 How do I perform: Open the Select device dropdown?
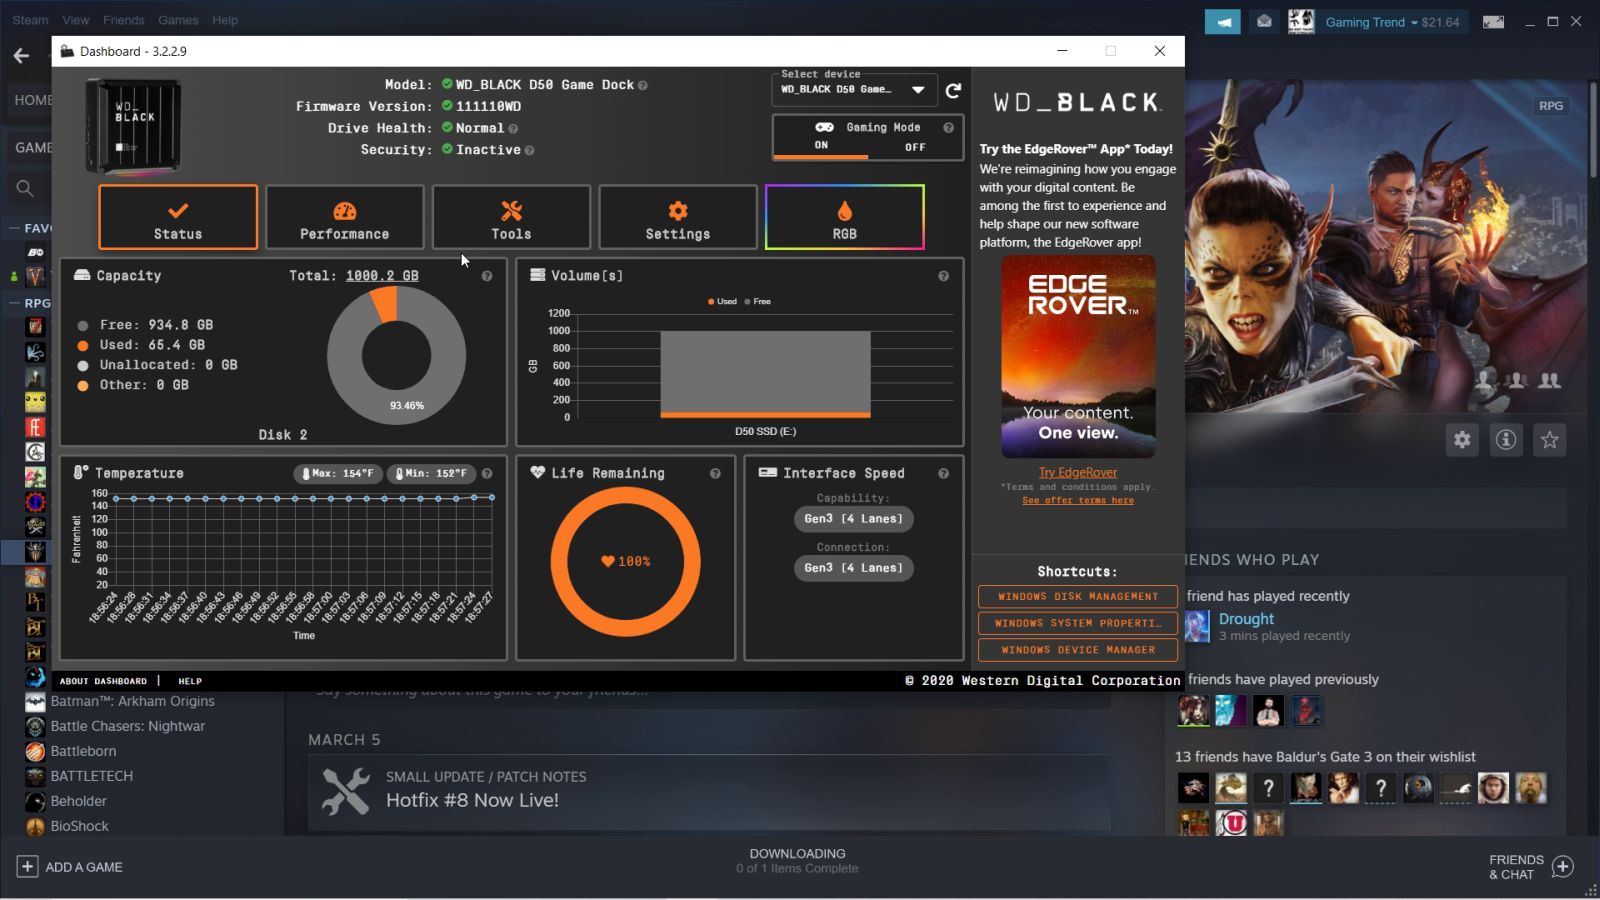854,90
